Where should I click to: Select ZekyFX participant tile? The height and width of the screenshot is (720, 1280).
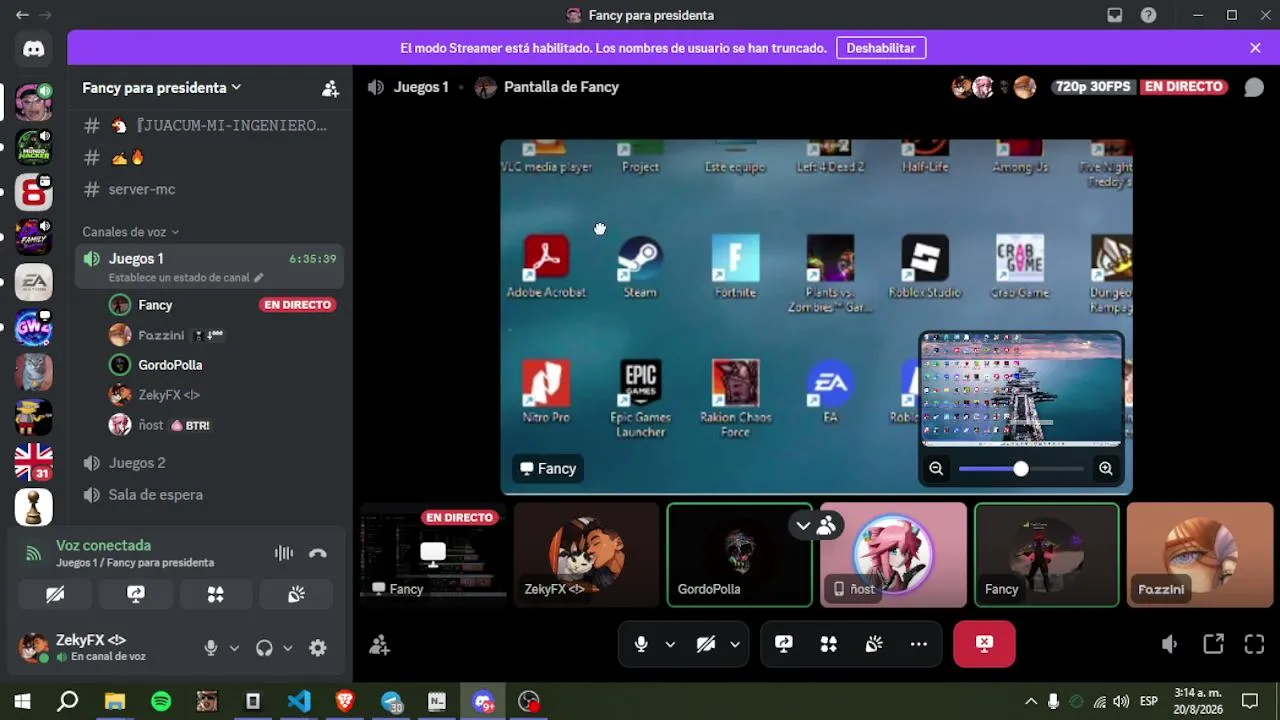coord(586,555)
